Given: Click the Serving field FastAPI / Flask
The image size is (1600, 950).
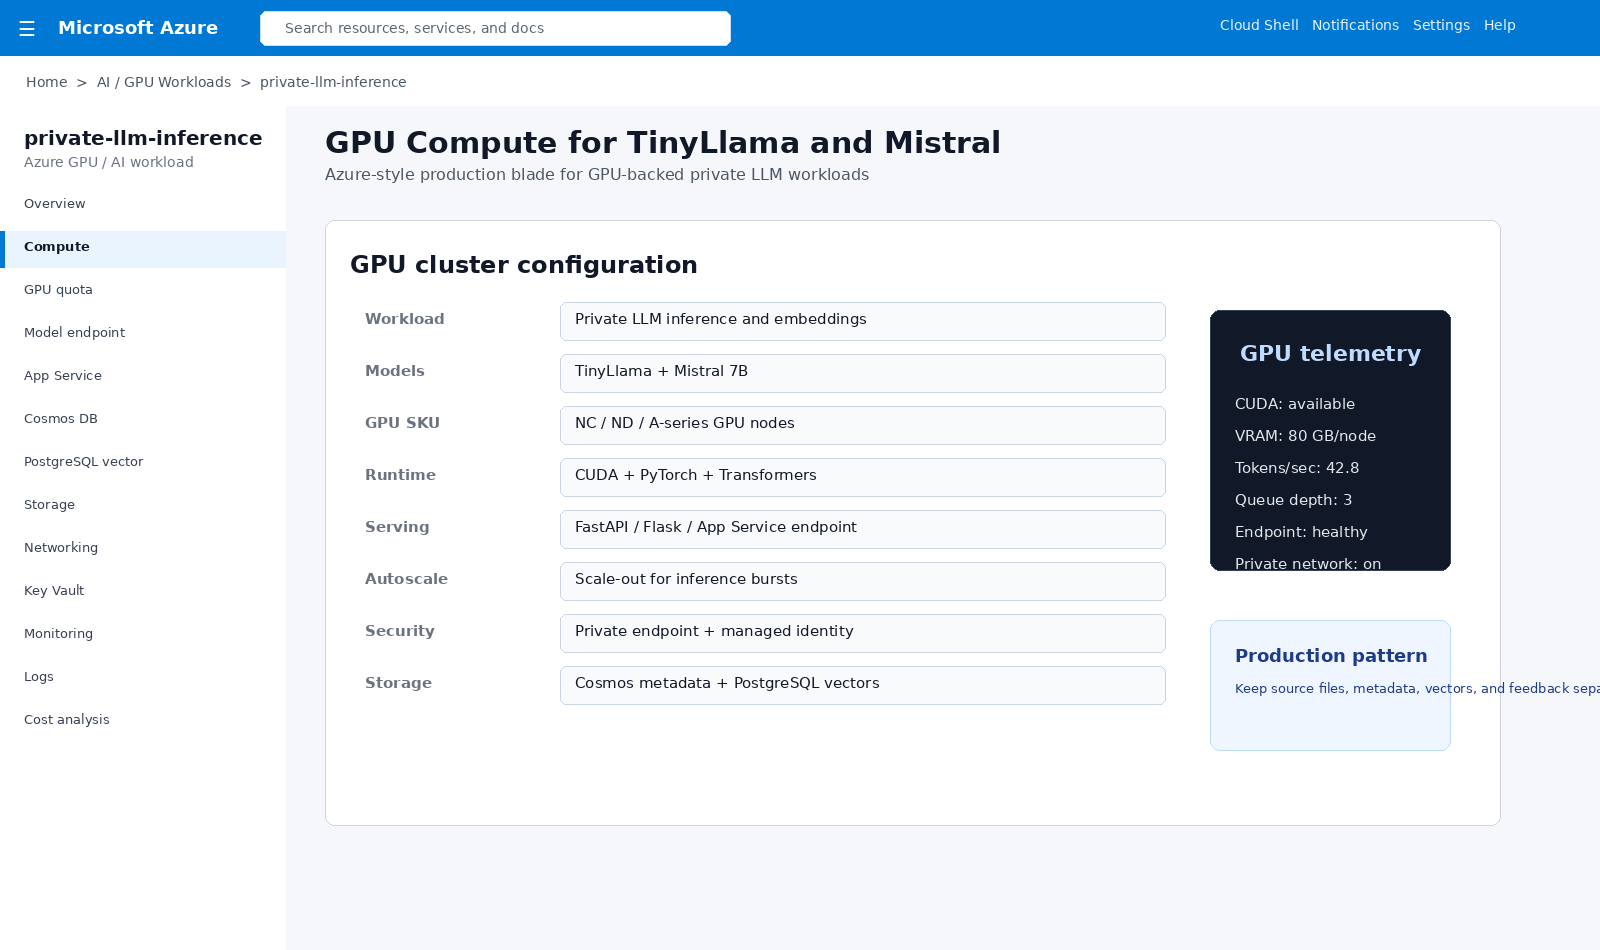Looking at the screenshot, I should pos(863,529).
